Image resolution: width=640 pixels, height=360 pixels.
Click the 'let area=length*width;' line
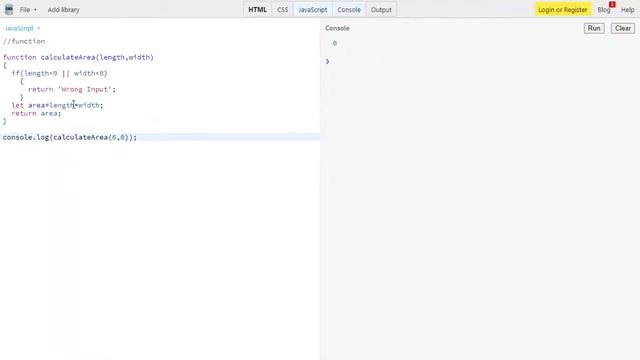coord(58,105)
